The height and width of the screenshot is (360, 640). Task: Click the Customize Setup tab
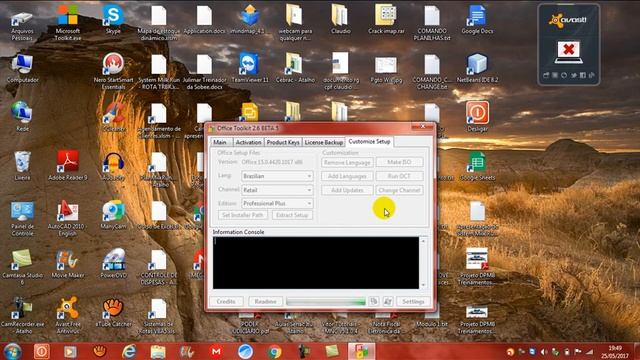point(369,141)
